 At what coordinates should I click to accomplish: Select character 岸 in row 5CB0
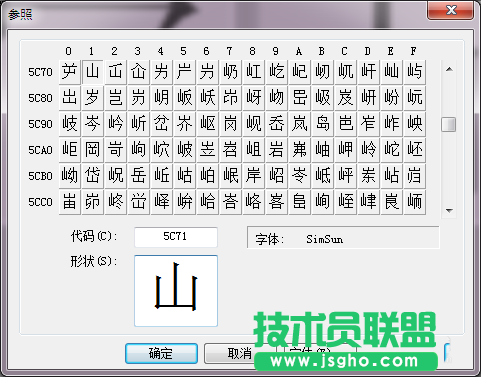click(x=253, y=176)
